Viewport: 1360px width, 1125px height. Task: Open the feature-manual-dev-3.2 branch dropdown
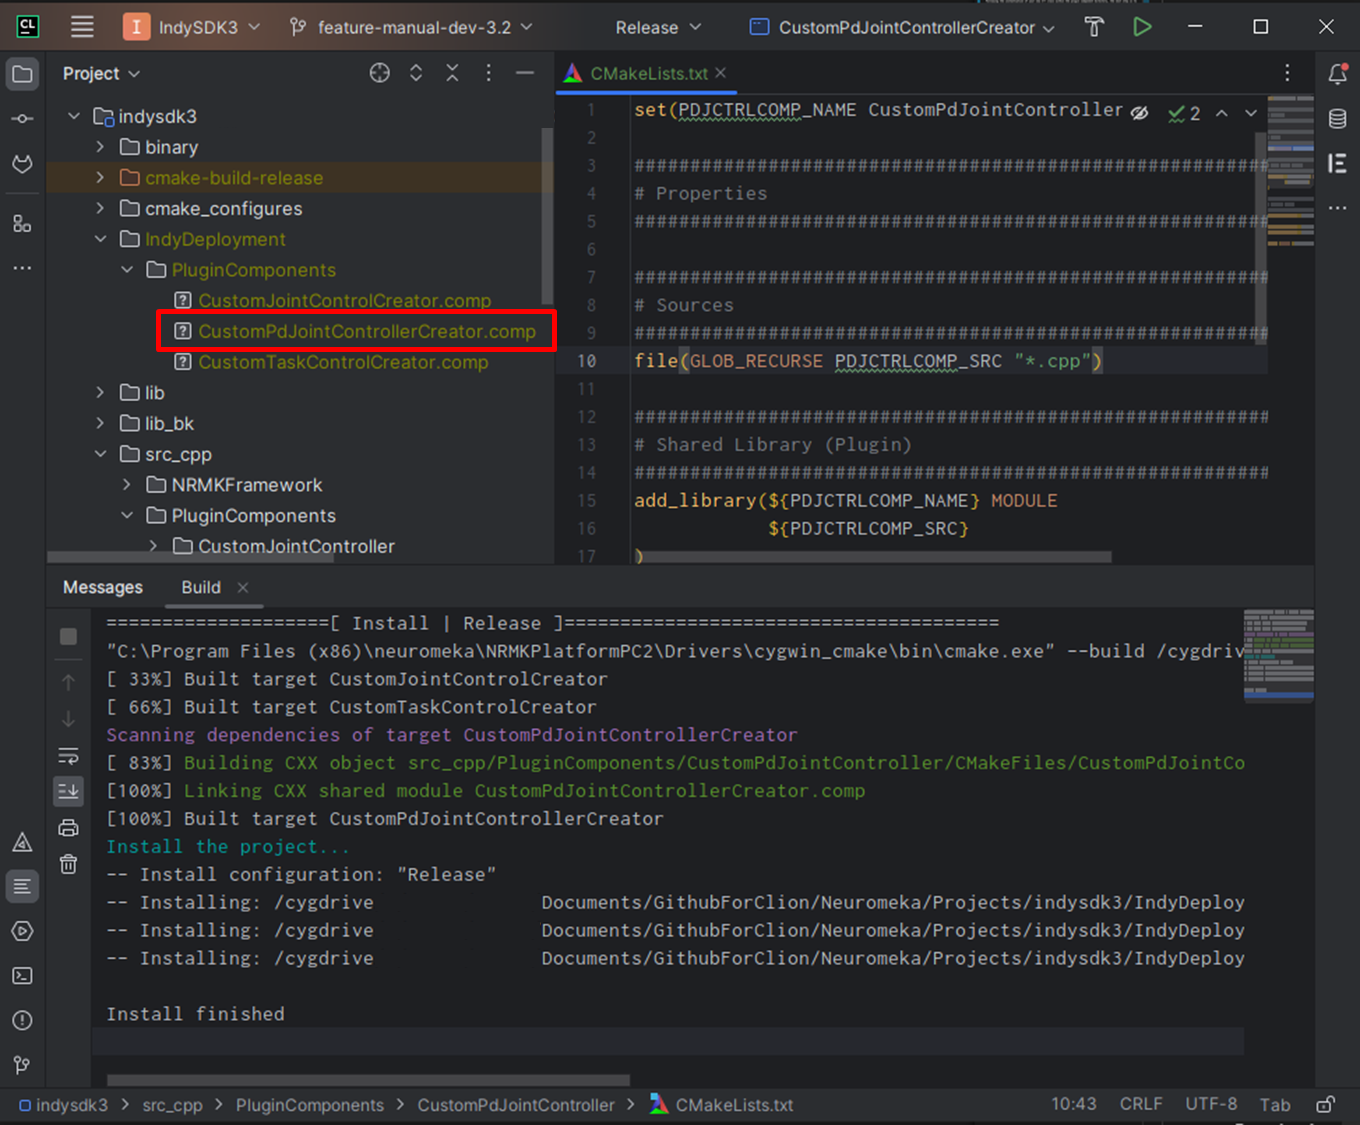[411, 27]
